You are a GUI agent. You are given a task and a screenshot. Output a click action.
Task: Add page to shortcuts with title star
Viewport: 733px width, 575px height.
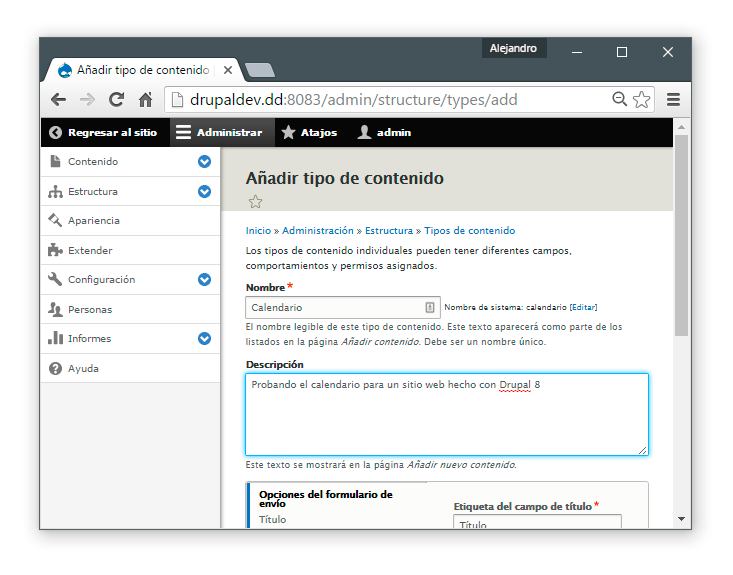coord(255,202)
